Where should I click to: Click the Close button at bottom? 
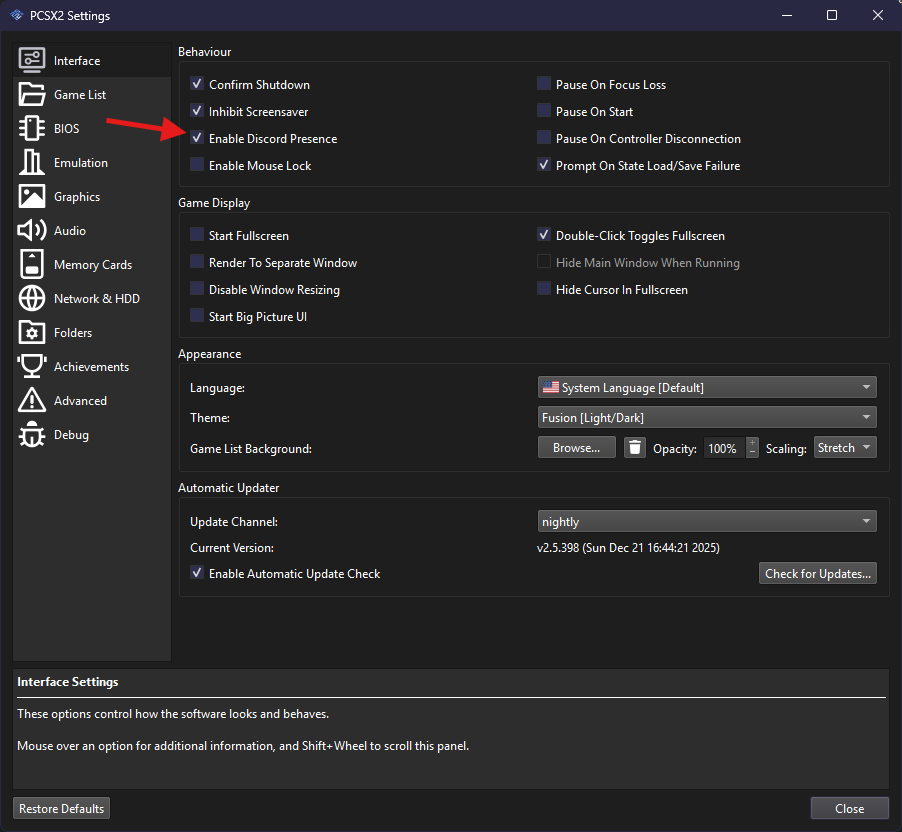coord(850,808)
